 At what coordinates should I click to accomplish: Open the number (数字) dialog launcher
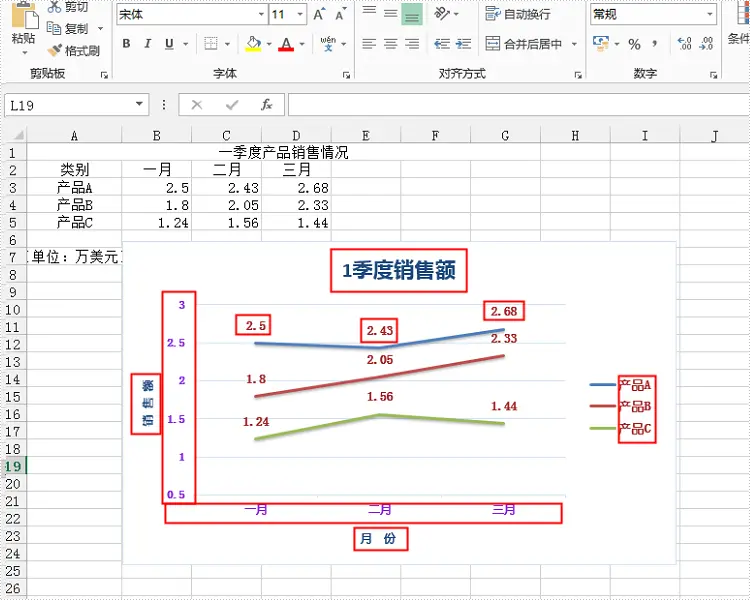coord(714,75)
